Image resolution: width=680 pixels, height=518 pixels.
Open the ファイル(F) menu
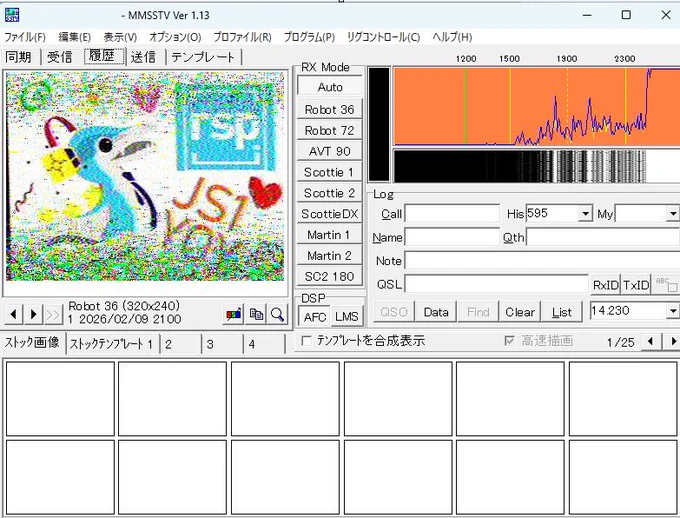pos(25,37)
